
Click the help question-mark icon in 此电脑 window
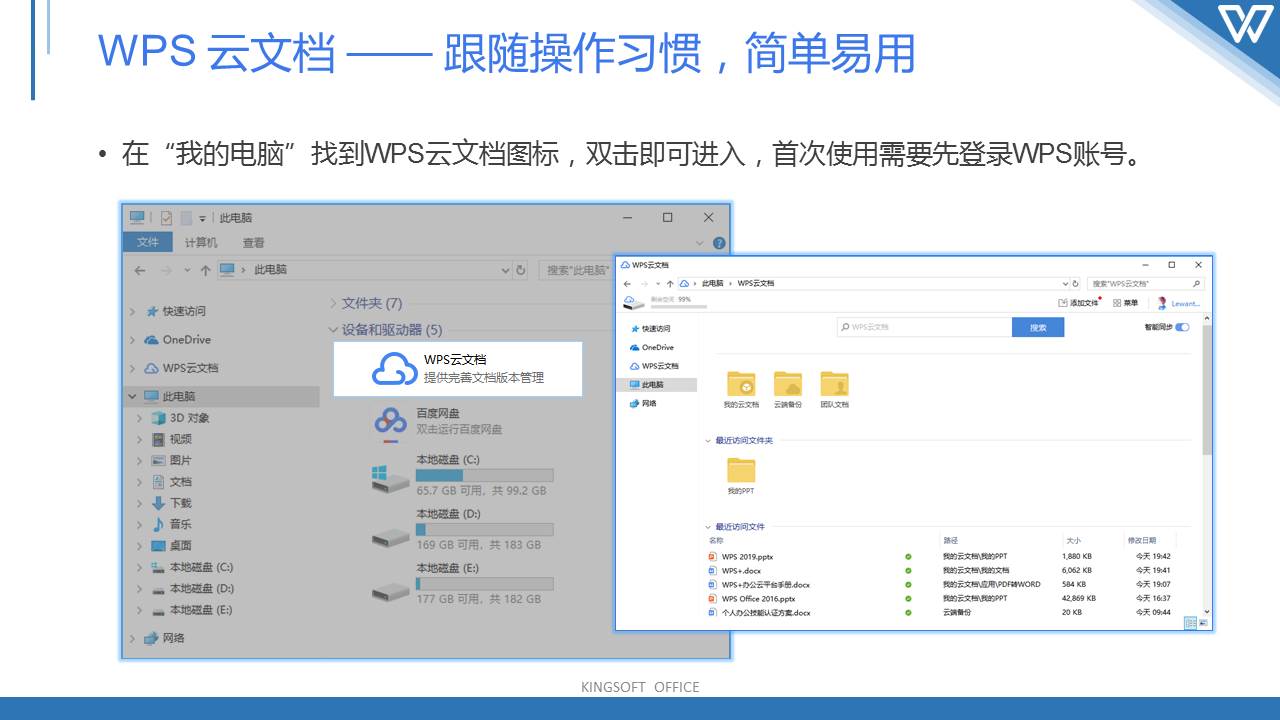tap(718, 243)
